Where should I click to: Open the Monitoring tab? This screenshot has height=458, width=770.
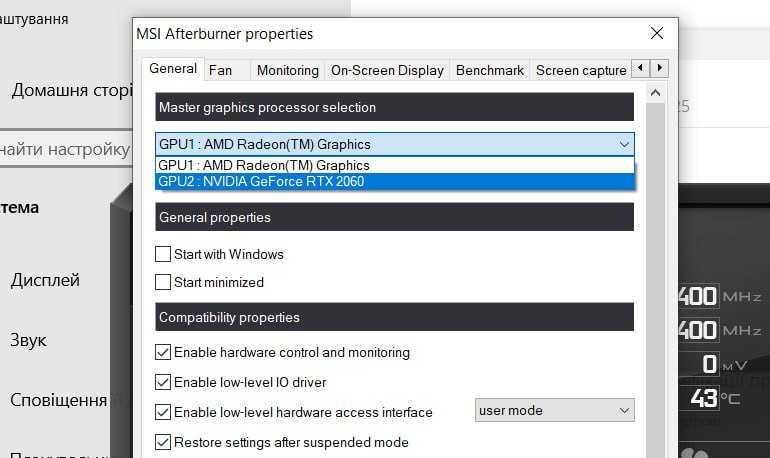coord(287,70)
